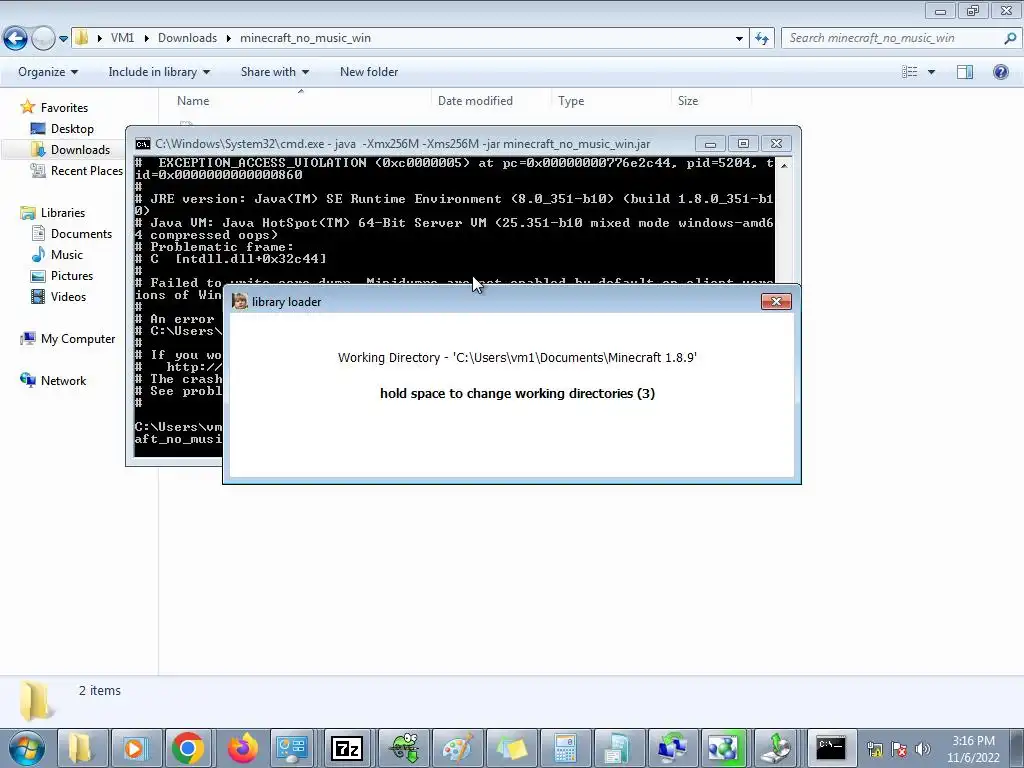Open the Organize menu
Screen dimensions: 1024x768
pos(48,72)
